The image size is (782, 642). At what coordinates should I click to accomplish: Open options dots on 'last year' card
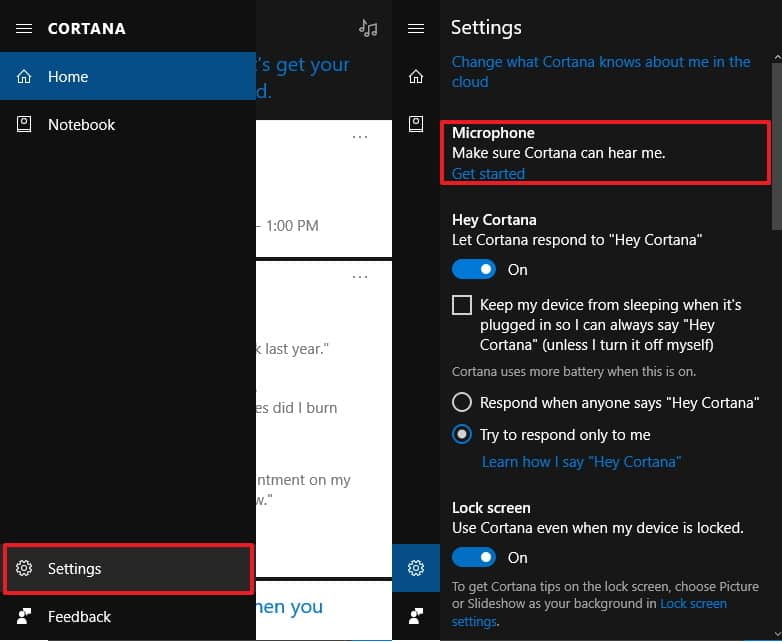(360, 276)
